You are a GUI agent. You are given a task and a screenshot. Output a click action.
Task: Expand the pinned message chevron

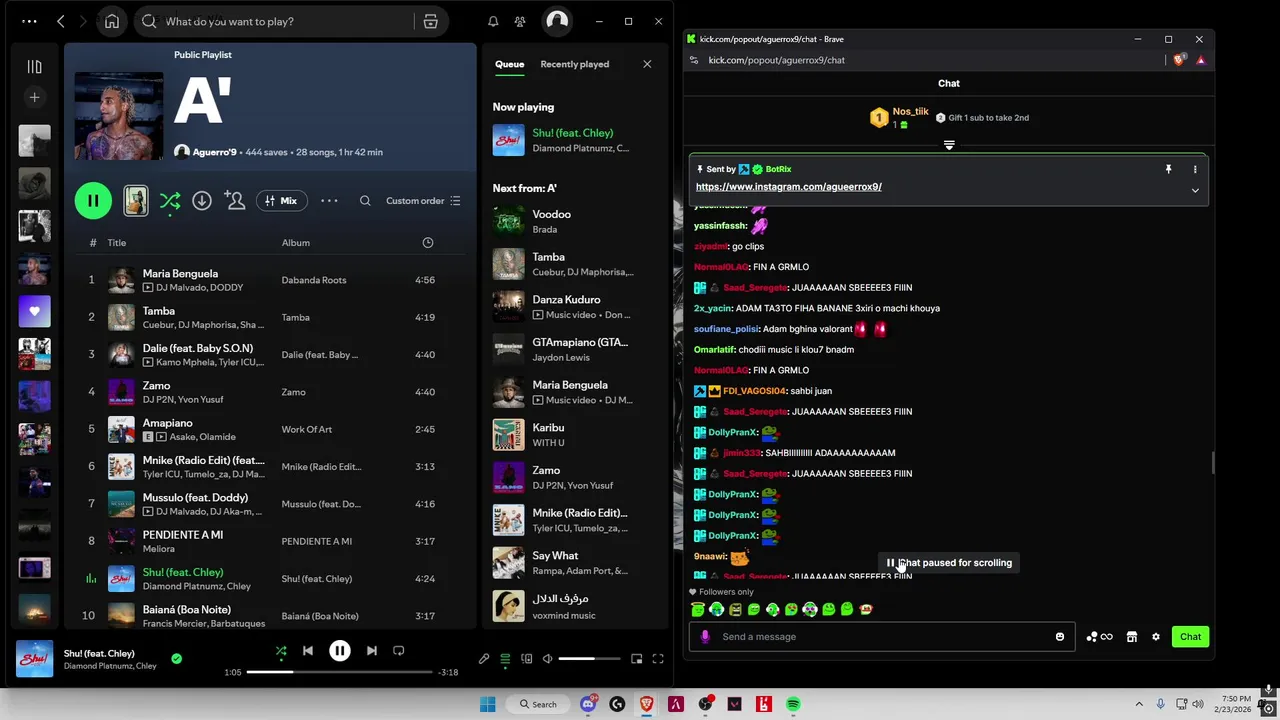pos(1195,190)
